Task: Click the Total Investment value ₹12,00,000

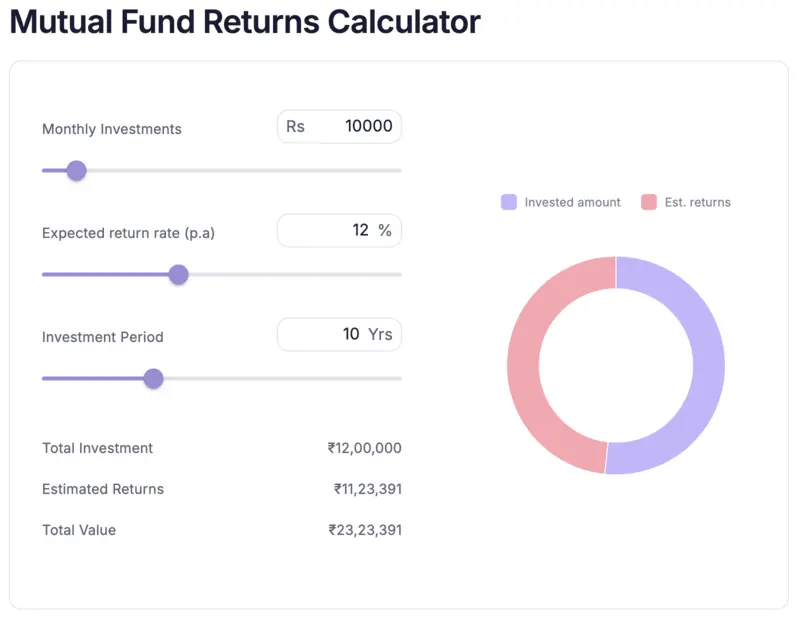Action: pos(365,448)
